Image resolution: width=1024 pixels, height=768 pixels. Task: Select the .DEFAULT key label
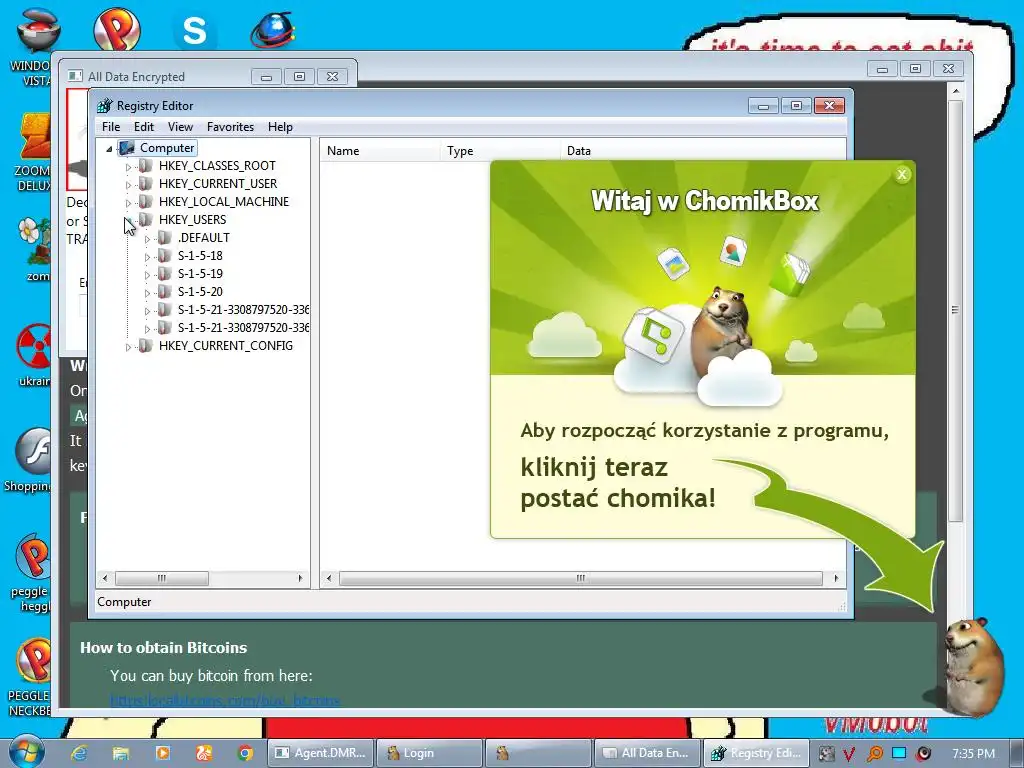click(203, 238)
